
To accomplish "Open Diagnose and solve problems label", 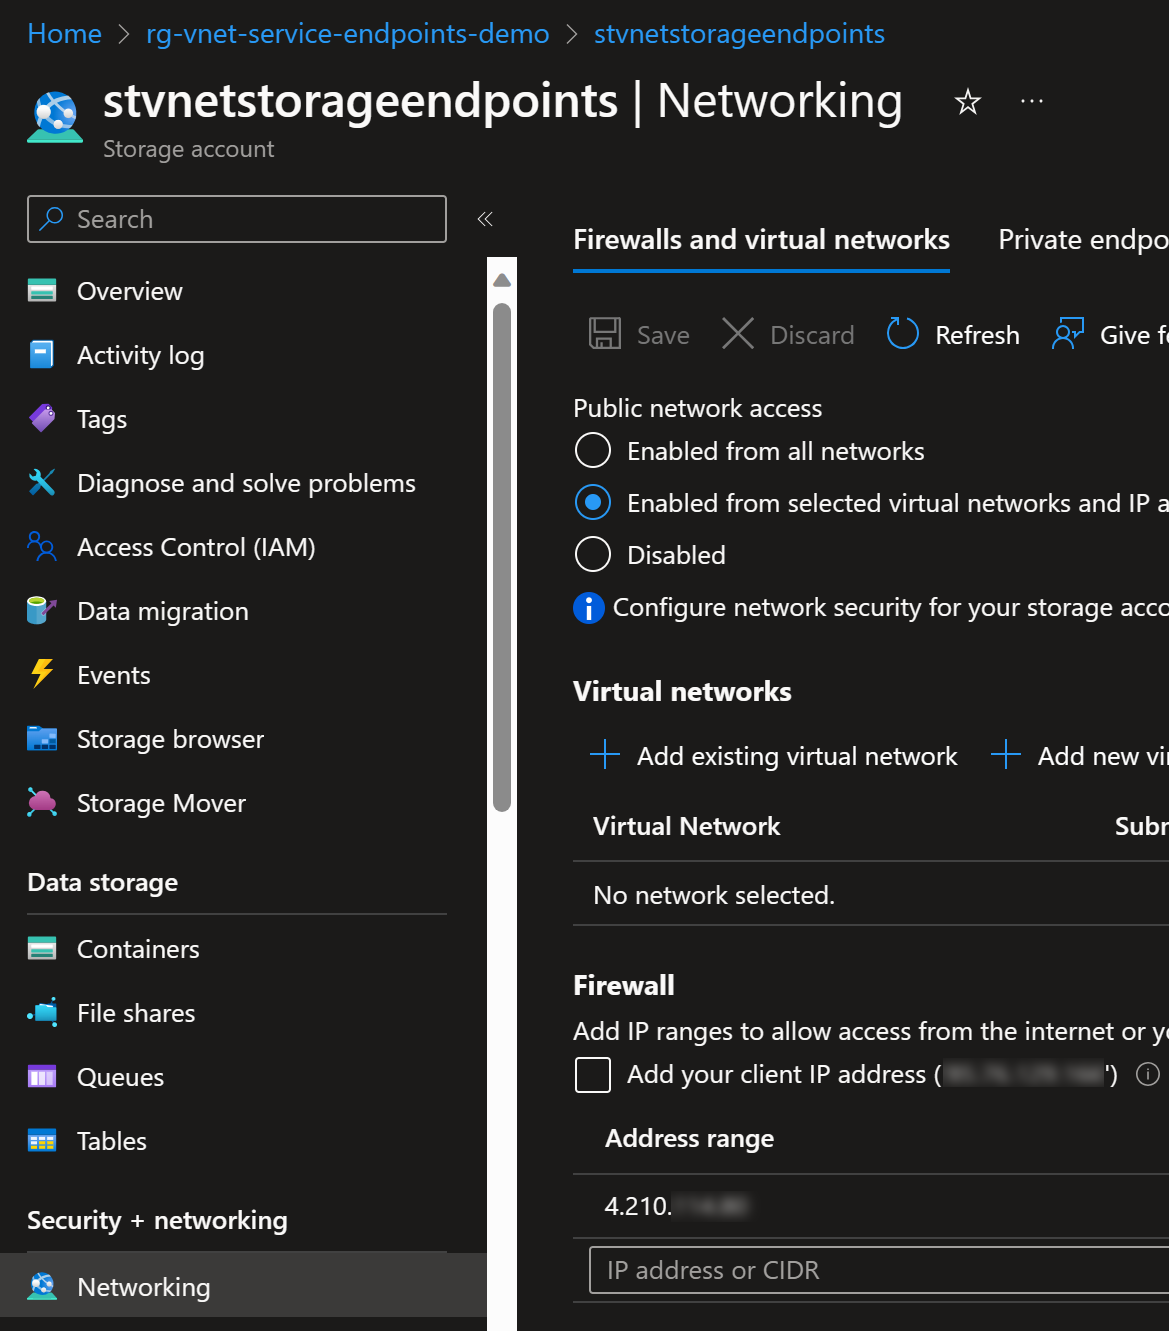I will 246,483.
